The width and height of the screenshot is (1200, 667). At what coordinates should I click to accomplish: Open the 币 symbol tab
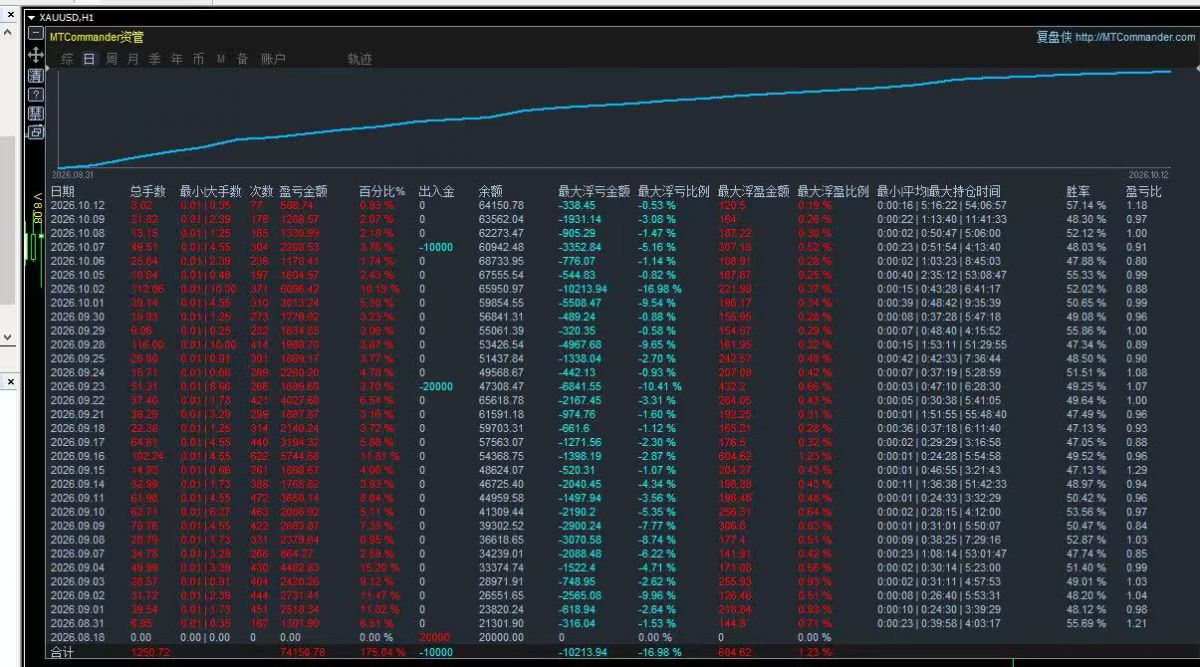[x=199, y=59]
